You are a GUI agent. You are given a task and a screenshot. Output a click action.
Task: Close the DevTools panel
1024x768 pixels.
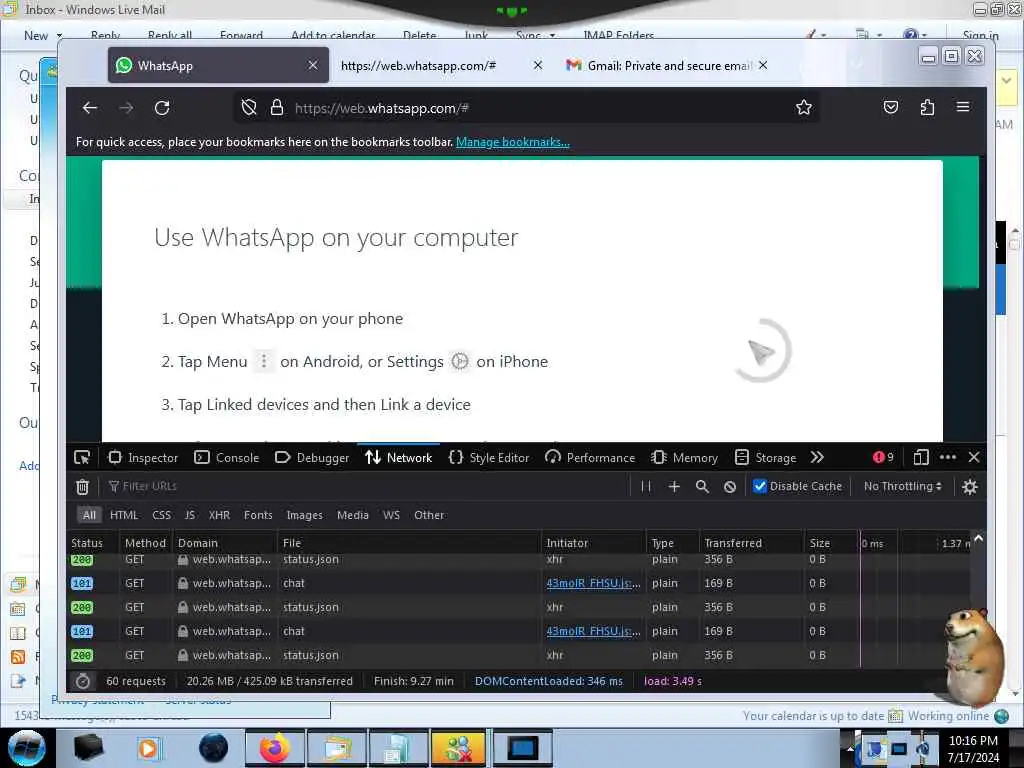(974, 457)
